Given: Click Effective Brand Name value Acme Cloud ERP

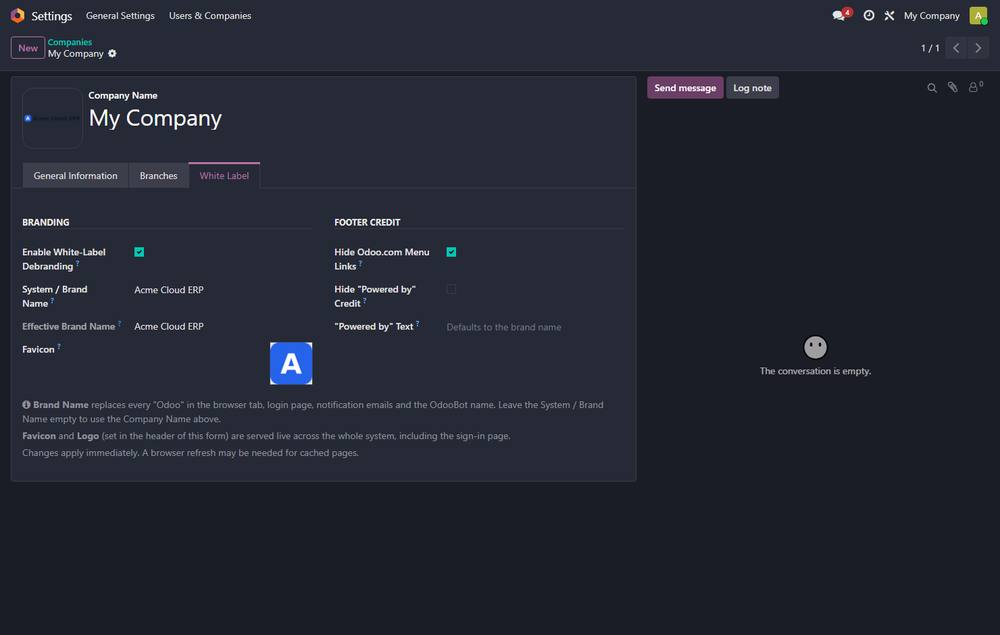Looking at the screenshot, I should (x=168, y=326).
